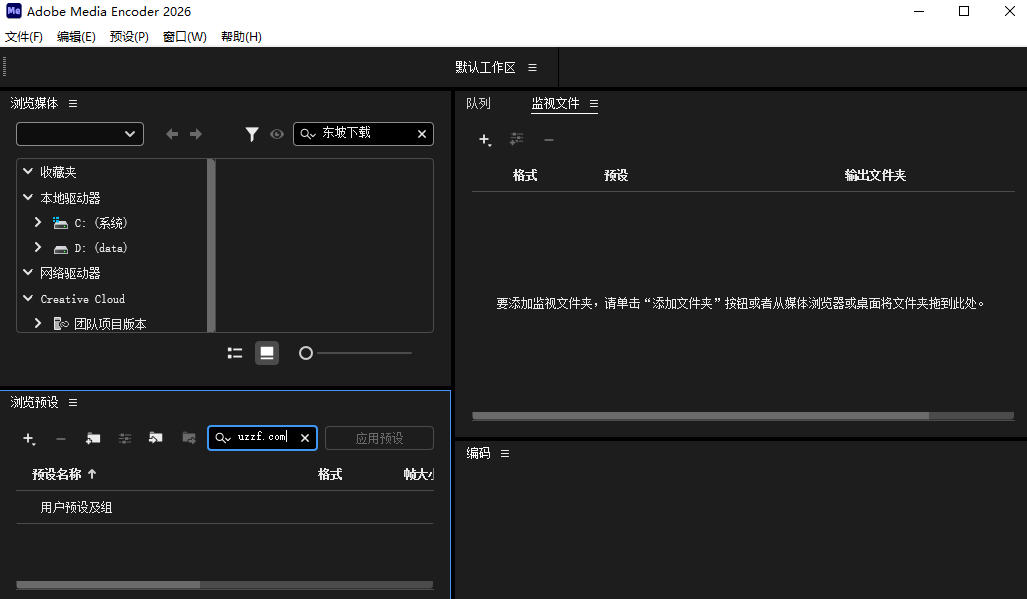Open the 帮助(H) menu

point(241,37)
